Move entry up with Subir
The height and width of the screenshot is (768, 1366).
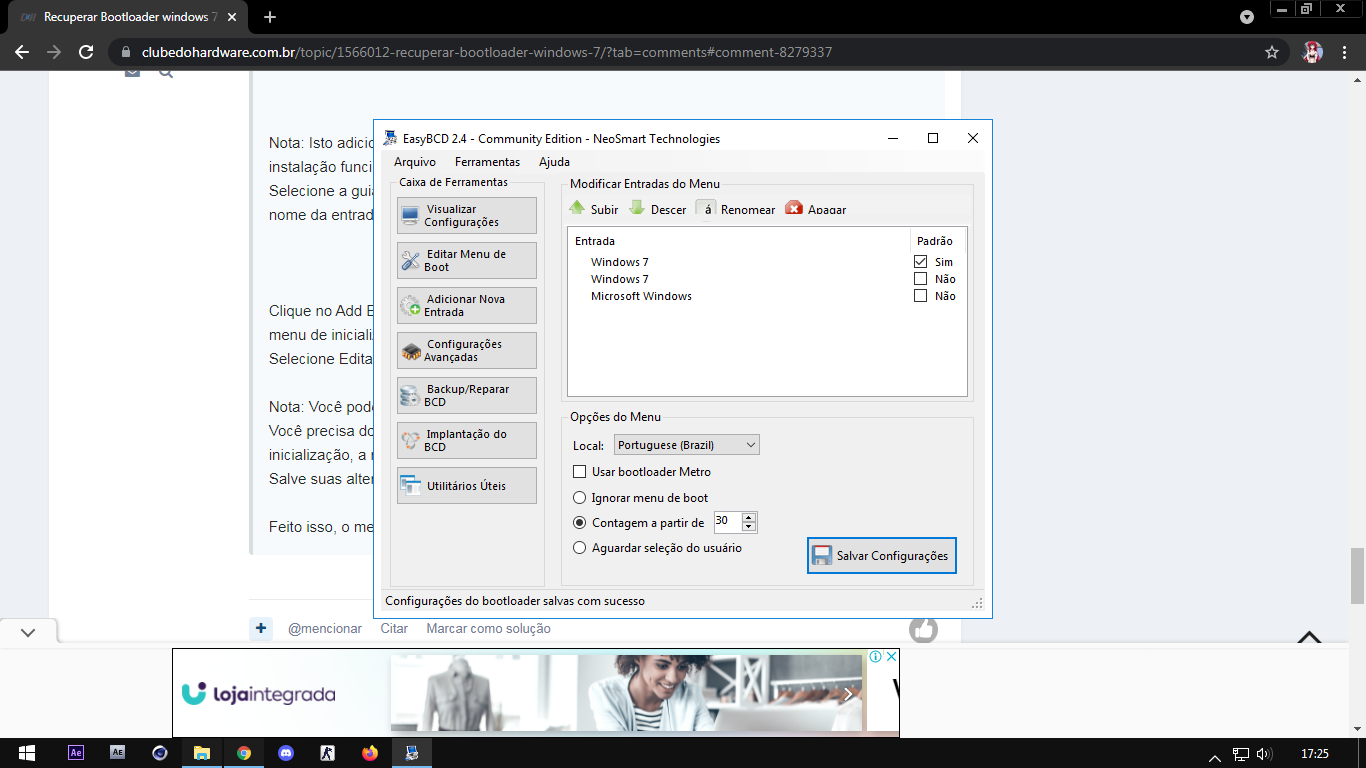click(x=594, y=209)
